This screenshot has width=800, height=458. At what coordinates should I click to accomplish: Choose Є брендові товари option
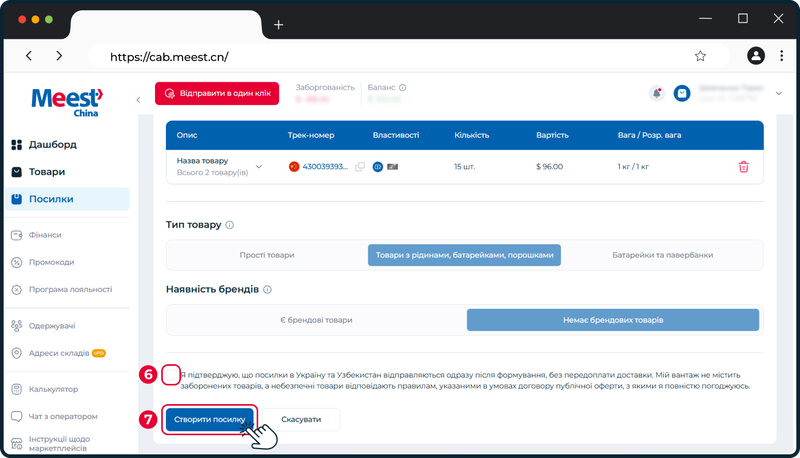pyautogui.click(x=316, y=320)
